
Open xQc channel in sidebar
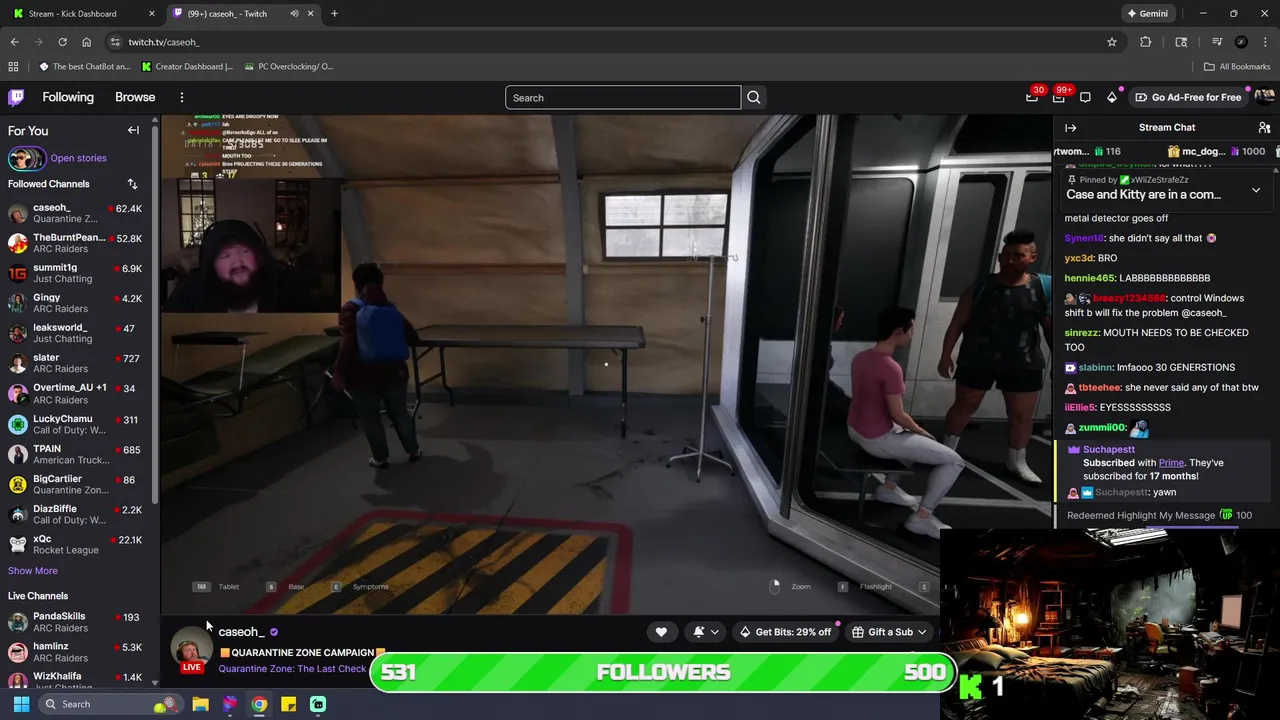(75, 544)
